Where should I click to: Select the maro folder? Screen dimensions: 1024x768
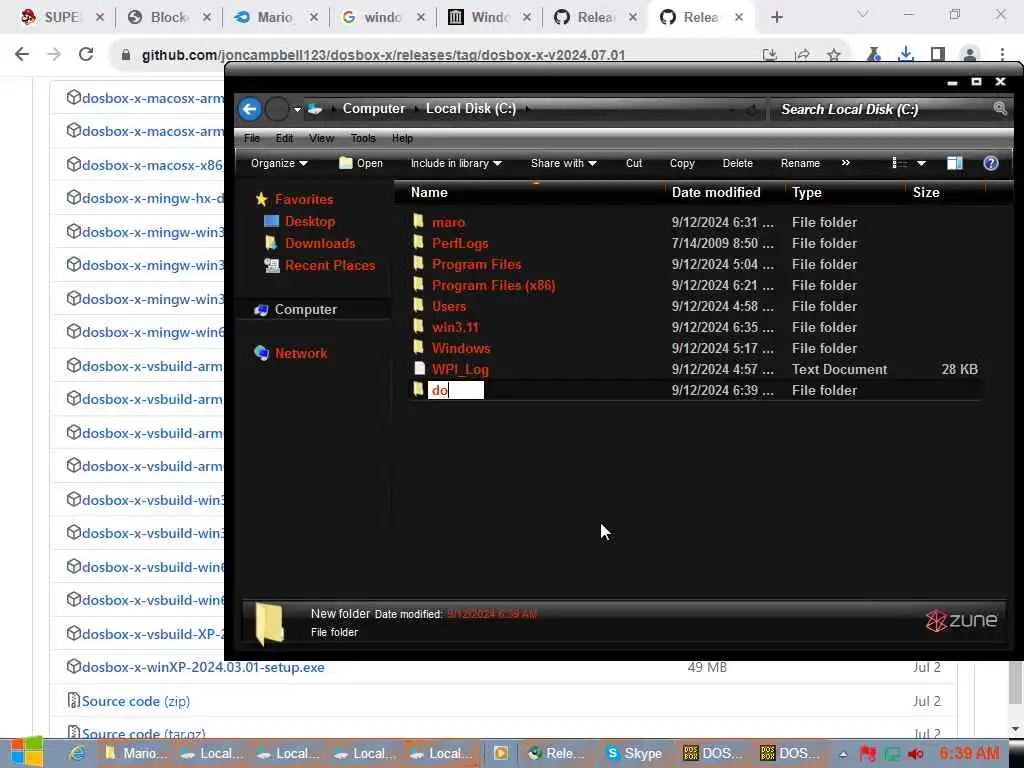(x=448, y=222)
